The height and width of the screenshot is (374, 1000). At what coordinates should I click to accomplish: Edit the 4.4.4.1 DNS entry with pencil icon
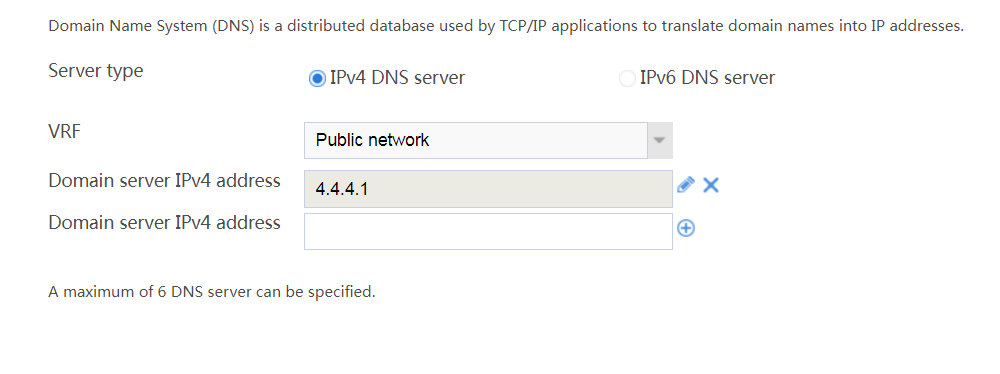click(686, 185)
